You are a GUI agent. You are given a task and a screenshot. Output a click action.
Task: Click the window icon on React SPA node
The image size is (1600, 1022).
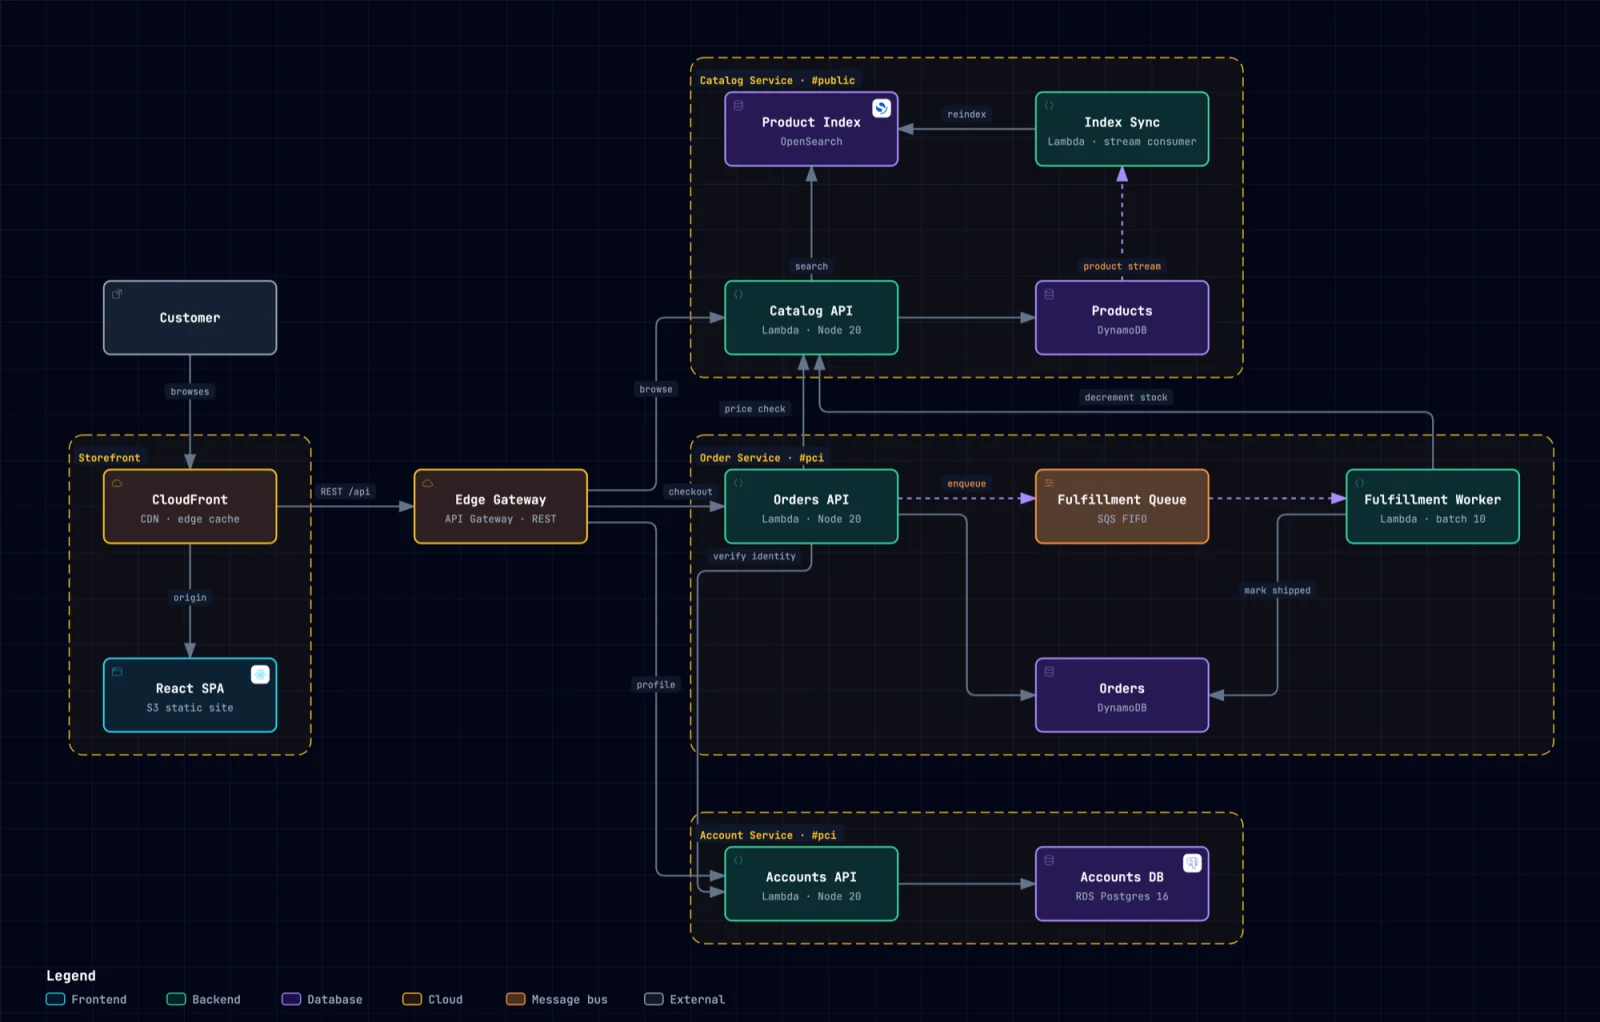117,671
